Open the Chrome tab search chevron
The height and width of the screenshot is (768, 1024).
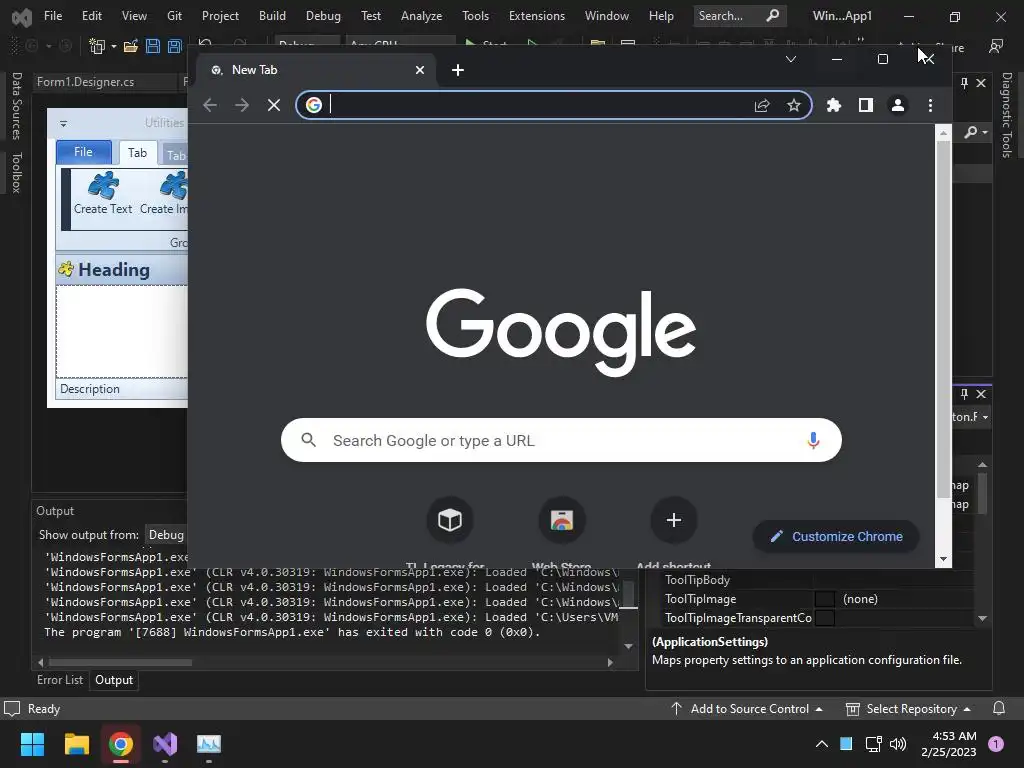[791, 59]
